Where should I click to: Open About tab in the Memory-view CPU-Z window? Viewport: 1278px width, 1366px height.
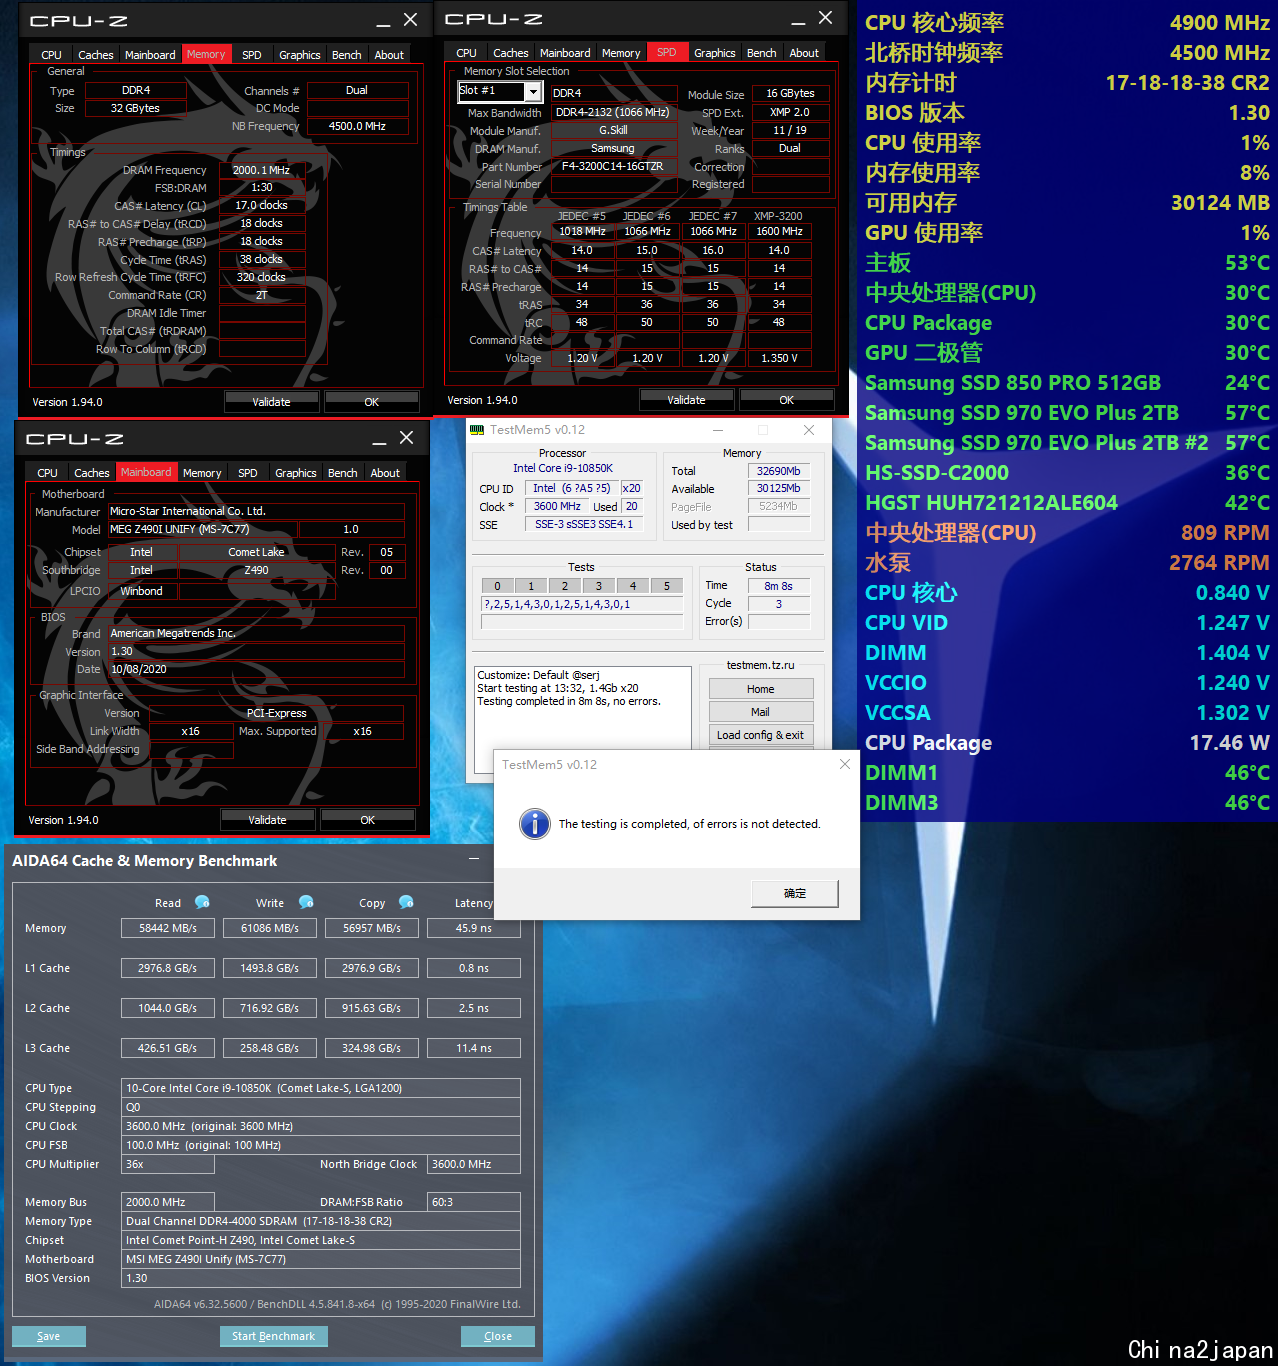click(389, 55)
